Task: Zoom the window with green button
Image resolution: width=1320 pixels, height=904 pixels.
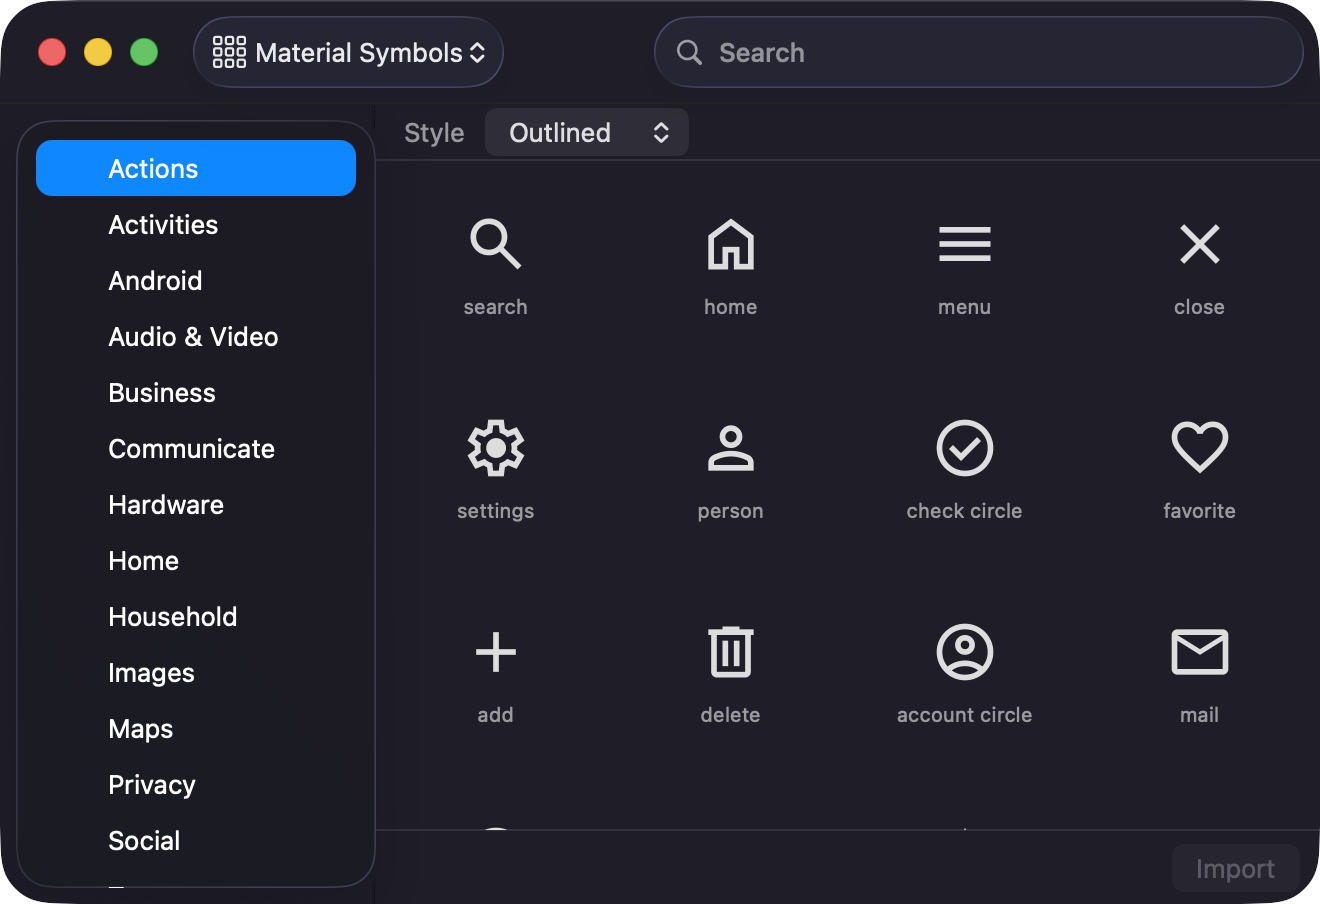Action: tap(144, 52)
